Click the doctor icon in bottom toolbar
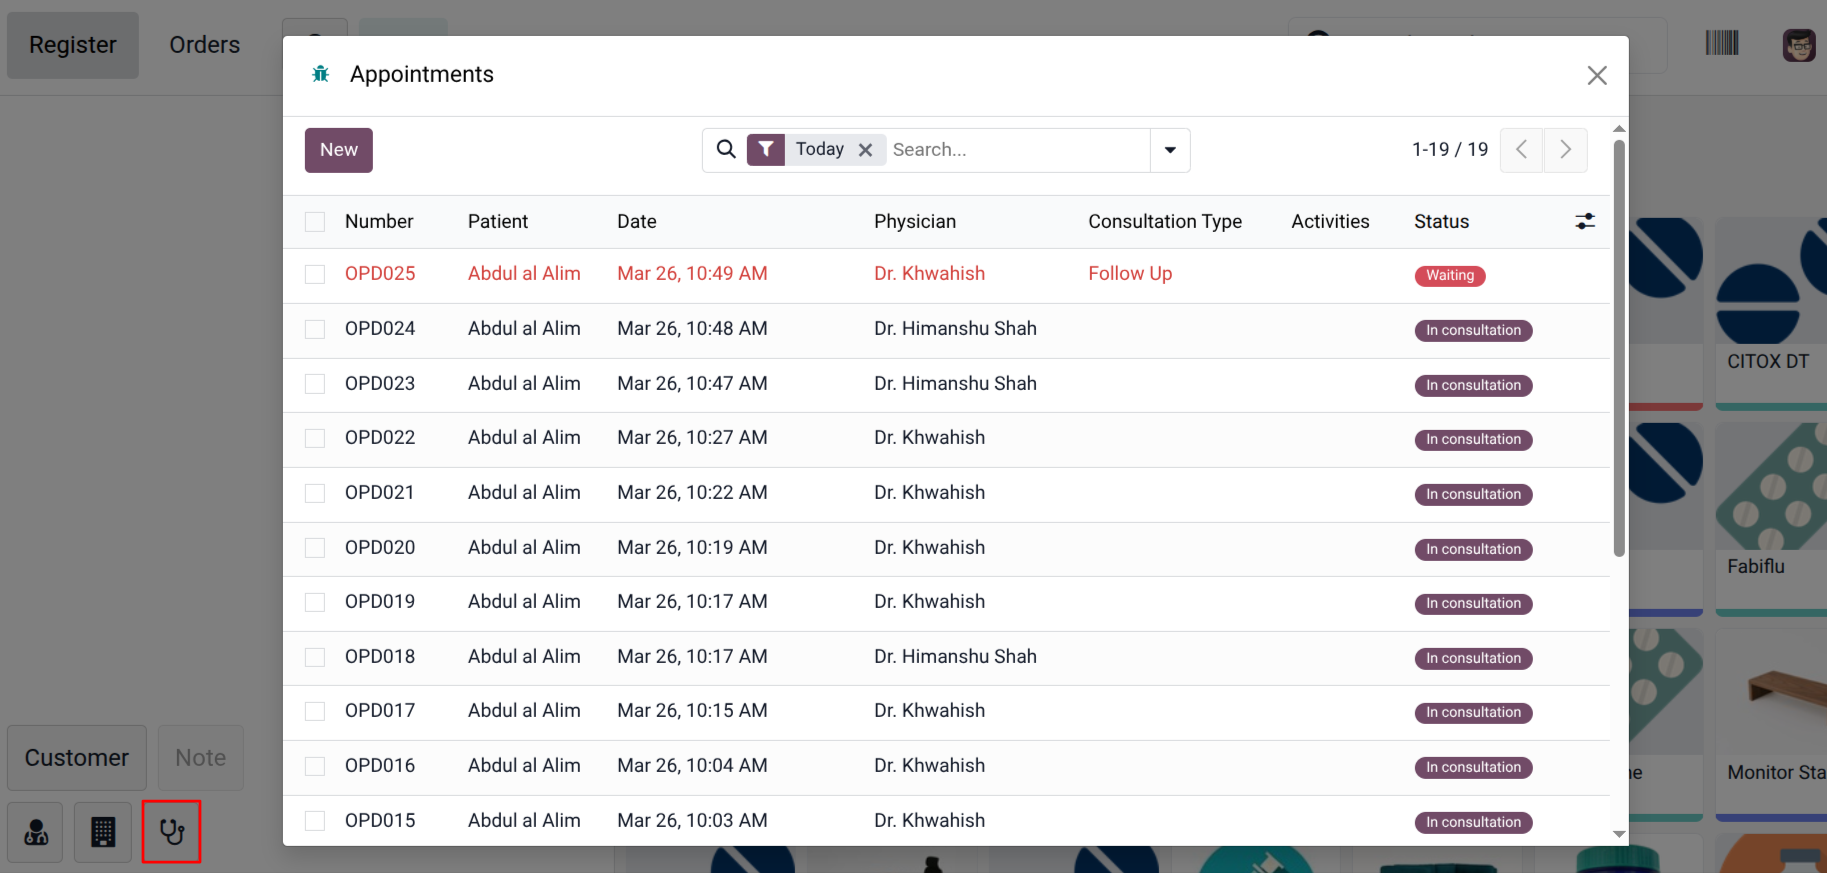This screenshot has height=873, width=1827. 36,832
